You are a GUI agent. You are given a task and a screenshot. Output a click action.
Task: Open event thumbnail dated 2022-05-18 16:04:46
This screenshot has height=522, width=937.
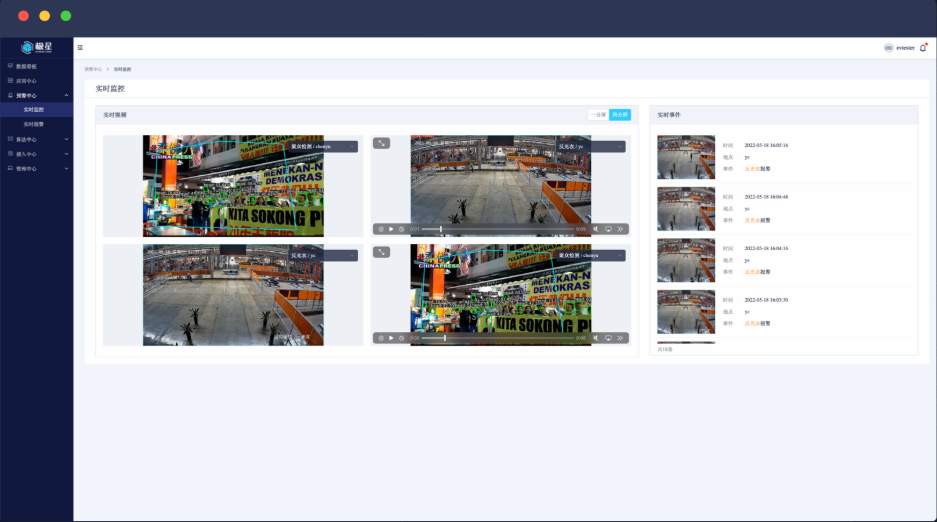[686, 208]
